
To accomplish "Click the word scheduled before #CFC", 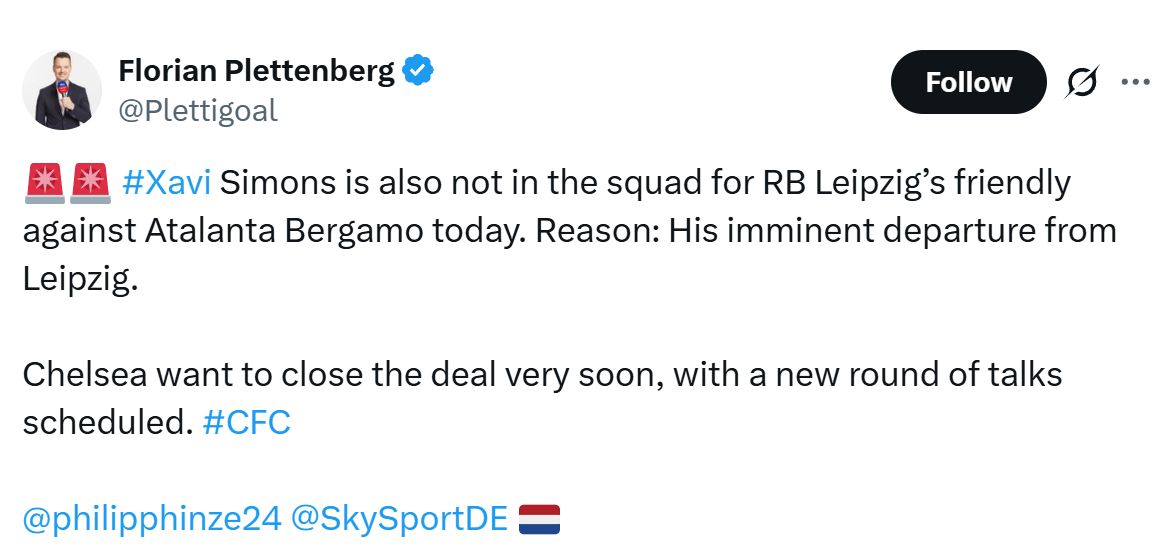I will (106, 423).
